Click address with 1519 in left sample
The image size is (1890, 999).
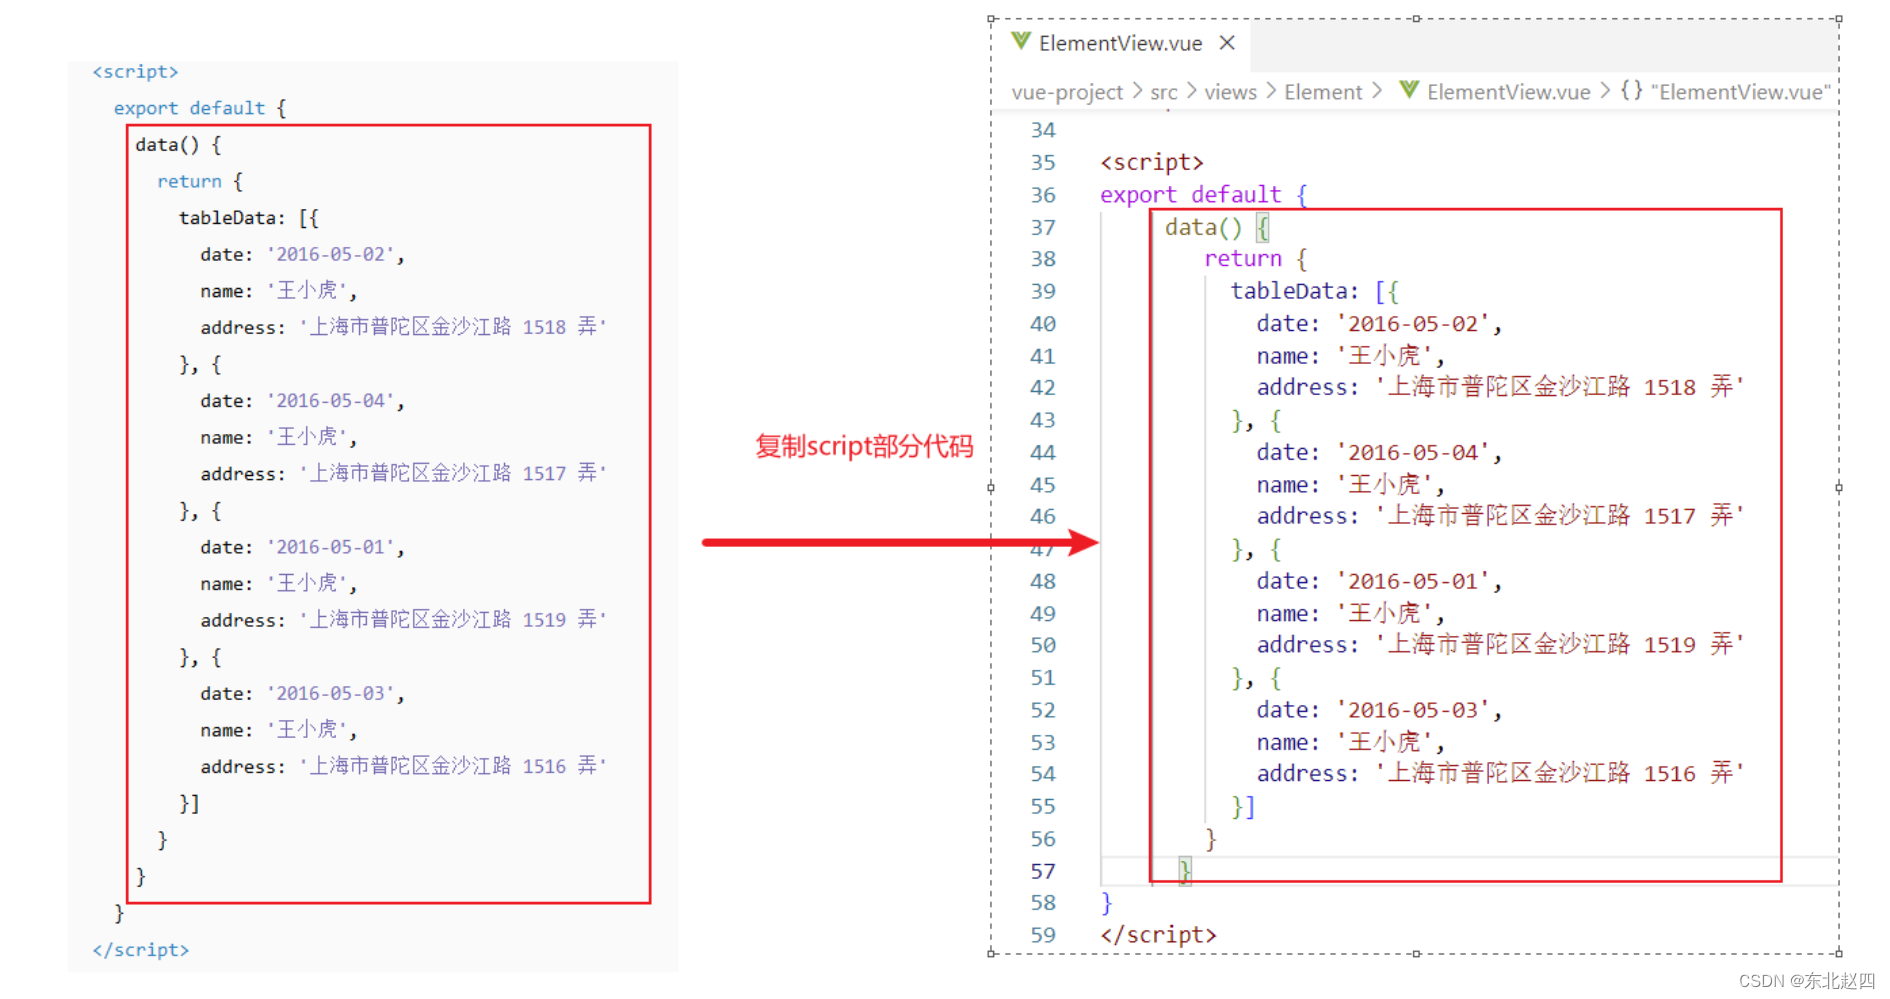(403, 620)
